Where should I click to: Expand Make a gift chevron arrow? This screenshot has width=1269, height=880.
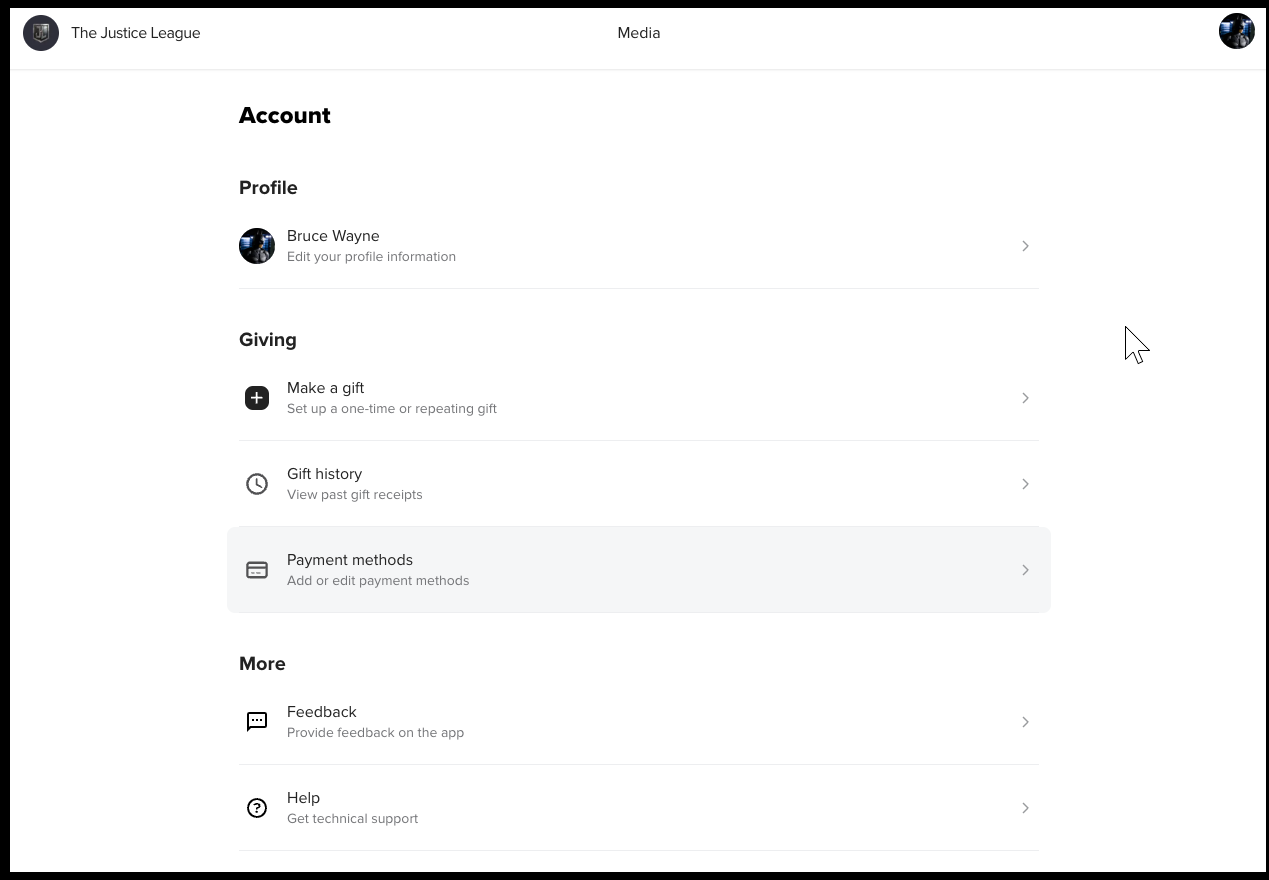click(1025, 398)
